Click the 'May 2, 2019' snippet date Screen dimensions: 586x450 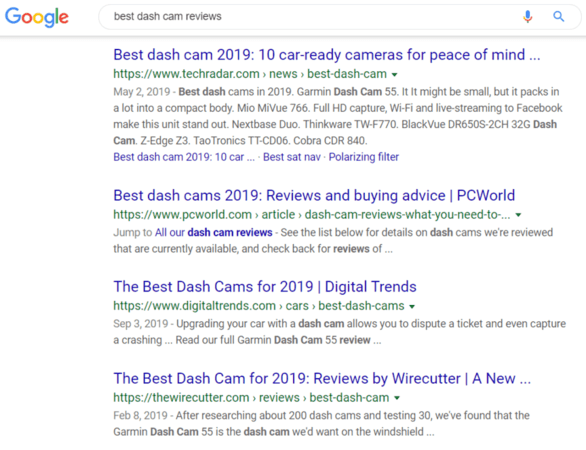point(141,92)
